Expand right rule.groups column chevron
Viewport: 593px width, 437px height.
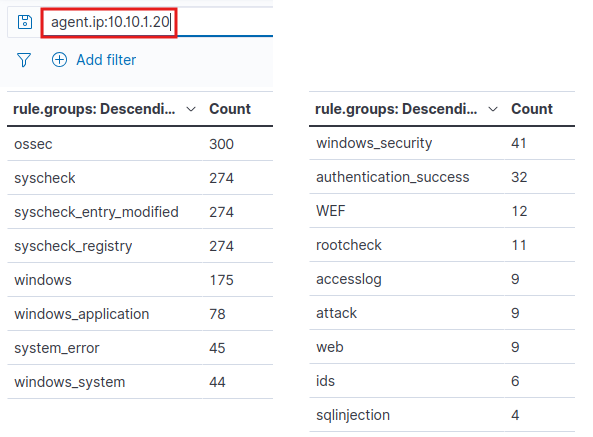coord(493,109)
